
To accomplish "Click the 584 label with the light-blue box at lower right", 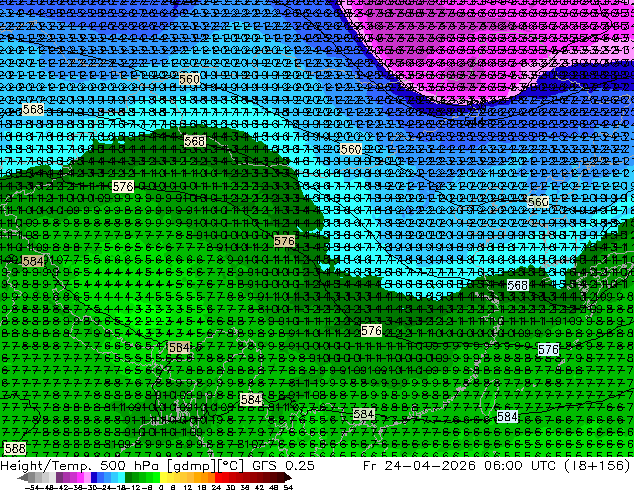I will point(507,416).
